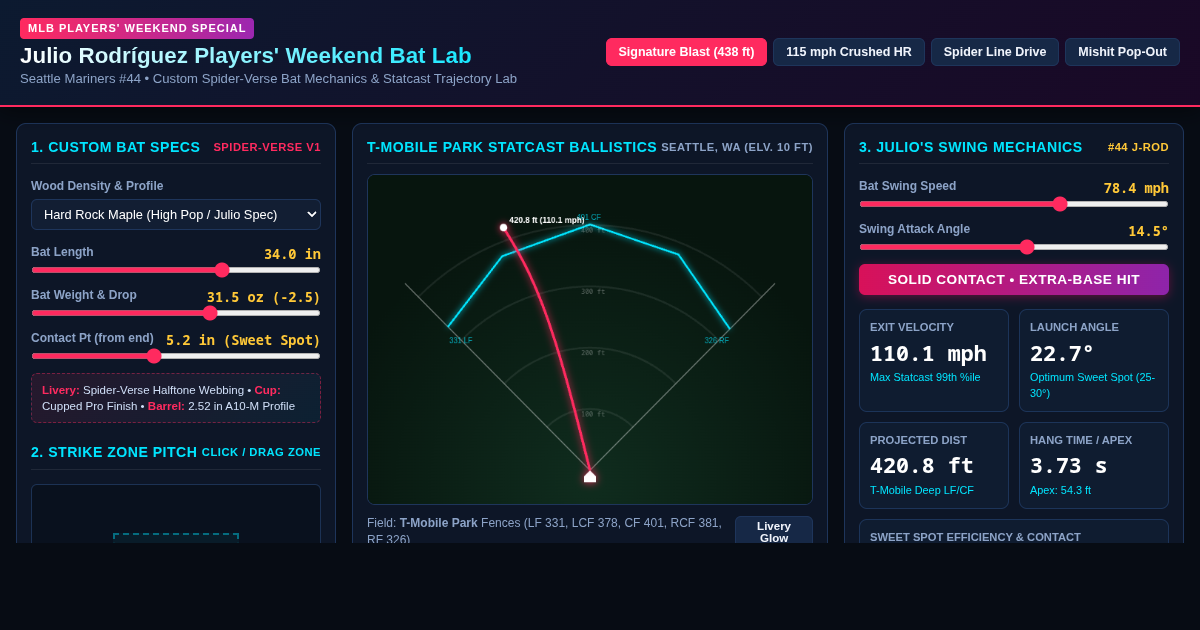Image resolution: width=1200 pixels, height=630 pixels.
Task: Click the Max Statcast 99th %ile text
Action: coord(925,377)
